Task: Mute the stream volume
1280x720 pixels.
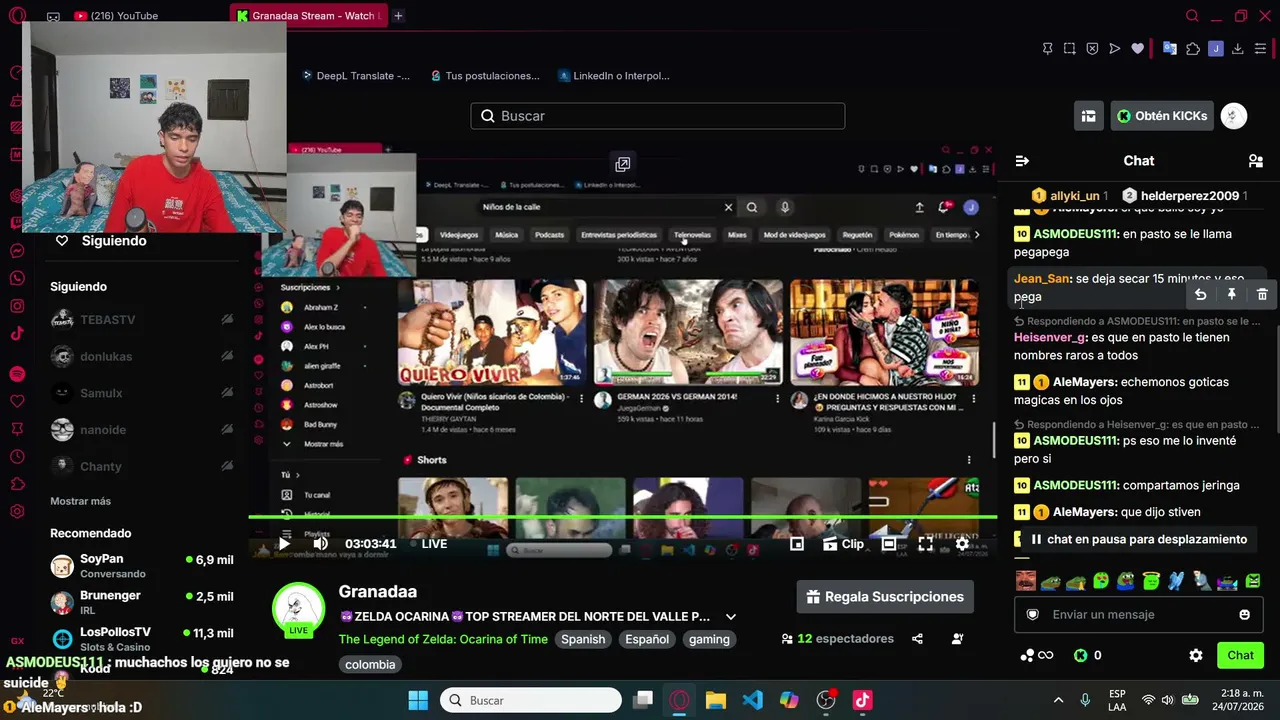Action: pos(320,544)
